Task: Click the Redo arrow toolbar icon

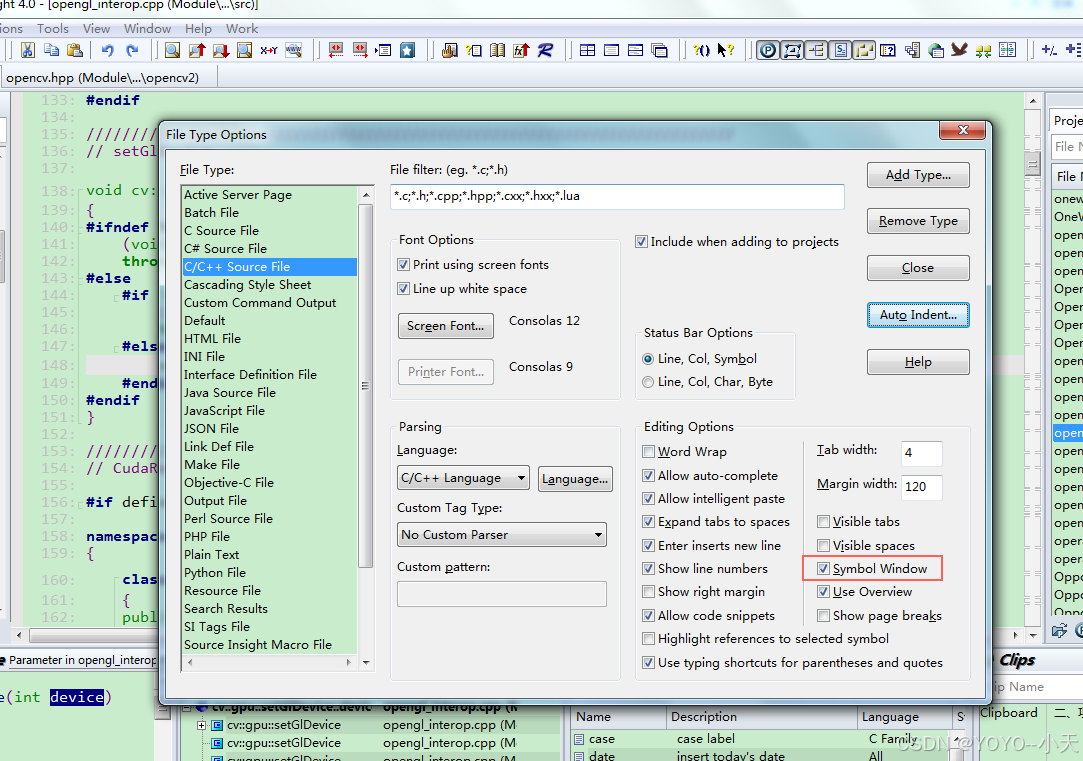Action: coord(132,50)
